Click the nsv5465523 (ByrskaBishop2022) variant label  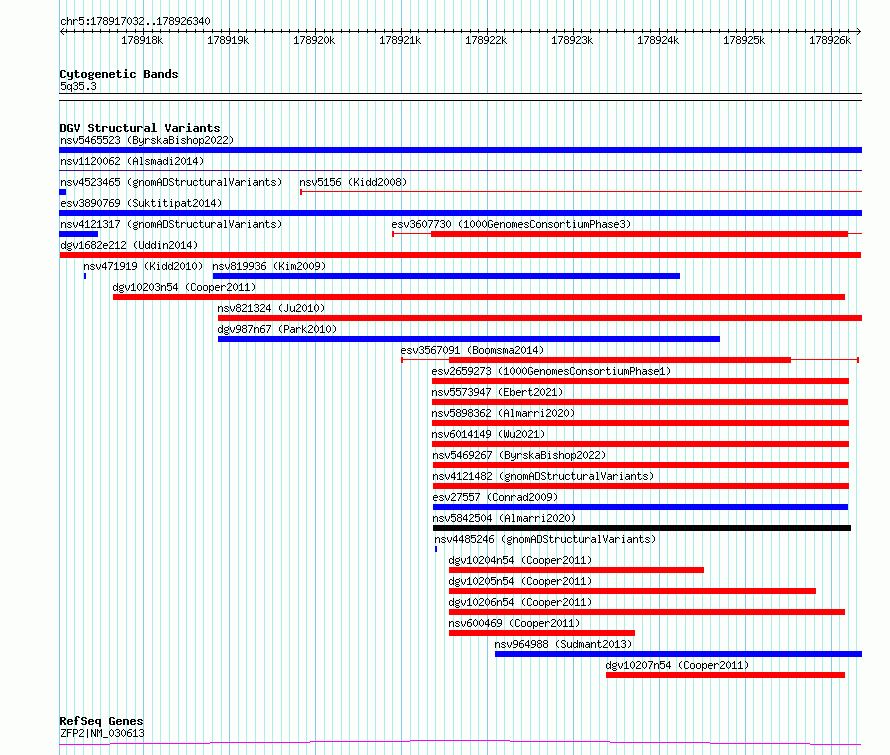pos(146,140)
